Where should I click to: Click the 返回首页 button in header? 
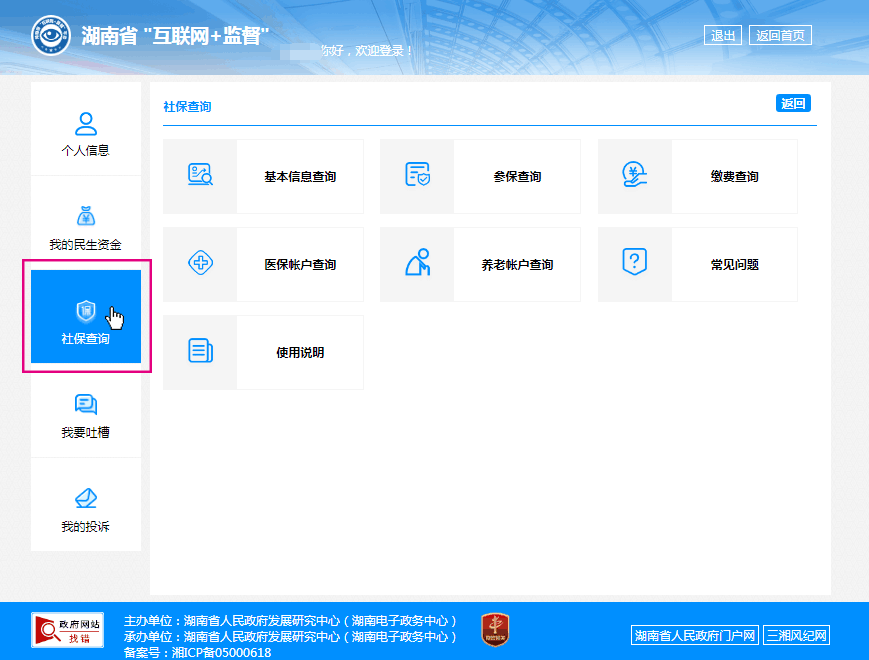point(780,36)
